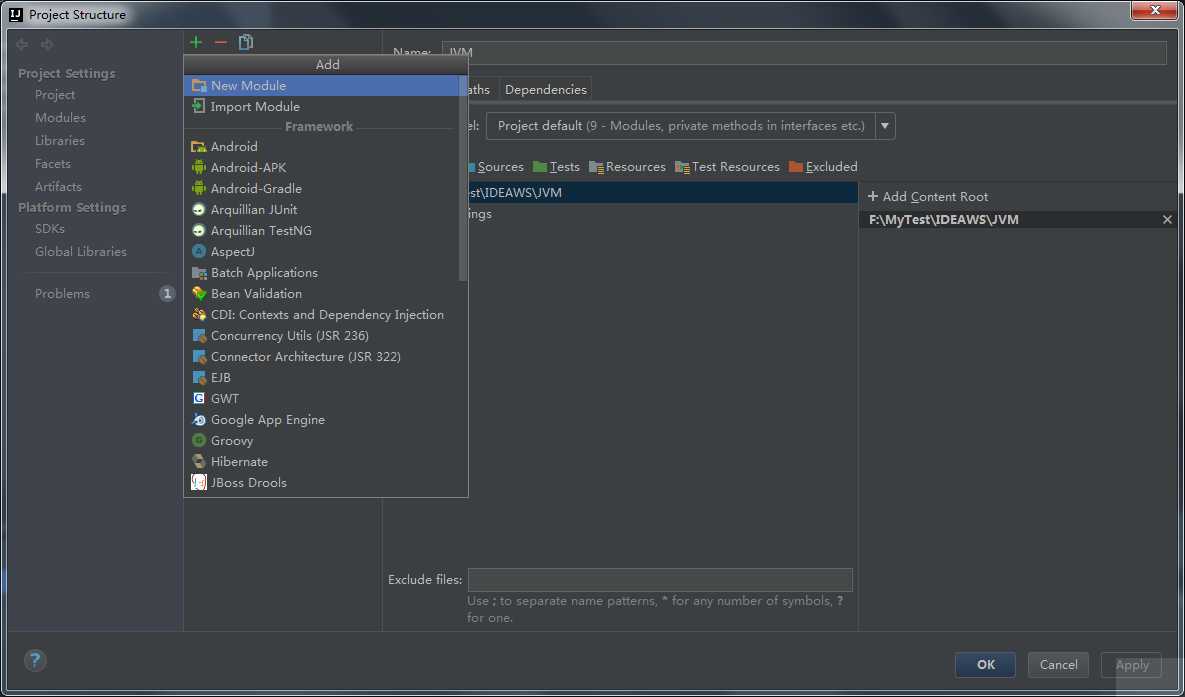Viewport: 1185px width, 697px height.
Task: Select New Module in the Add popup
Action: coord(321,85)
